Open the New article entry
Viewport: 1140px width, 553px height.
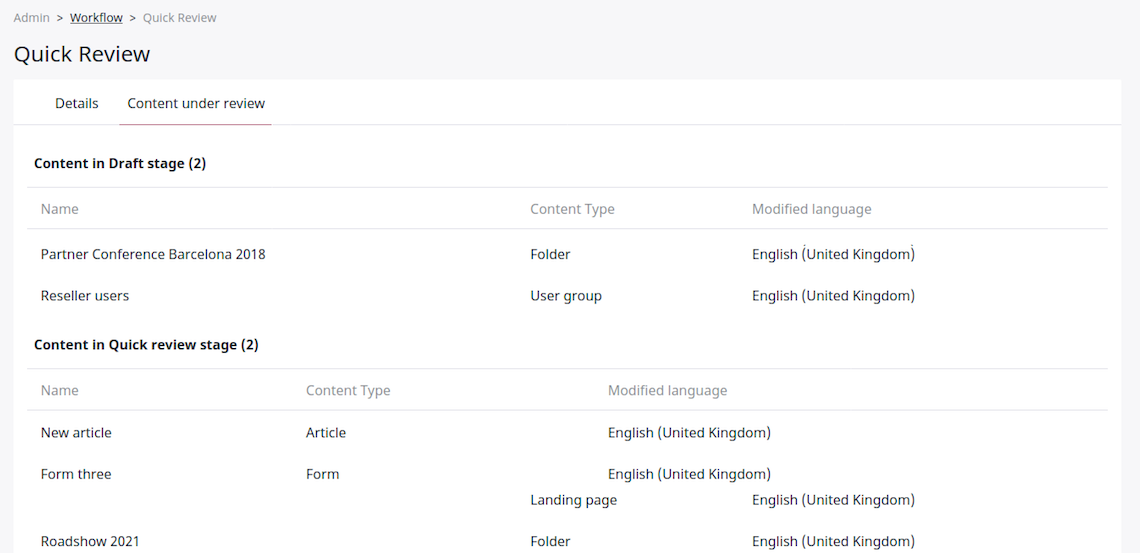(x=76, y=432)
